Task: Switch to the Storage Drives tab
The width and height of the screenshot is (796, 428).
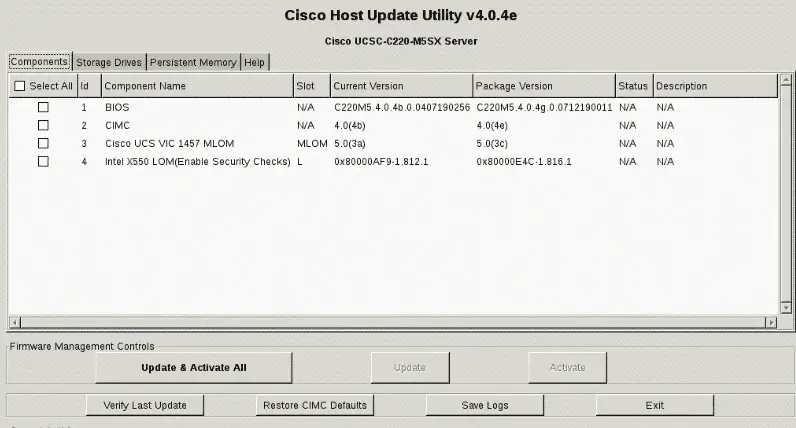Action: [109, 62]
